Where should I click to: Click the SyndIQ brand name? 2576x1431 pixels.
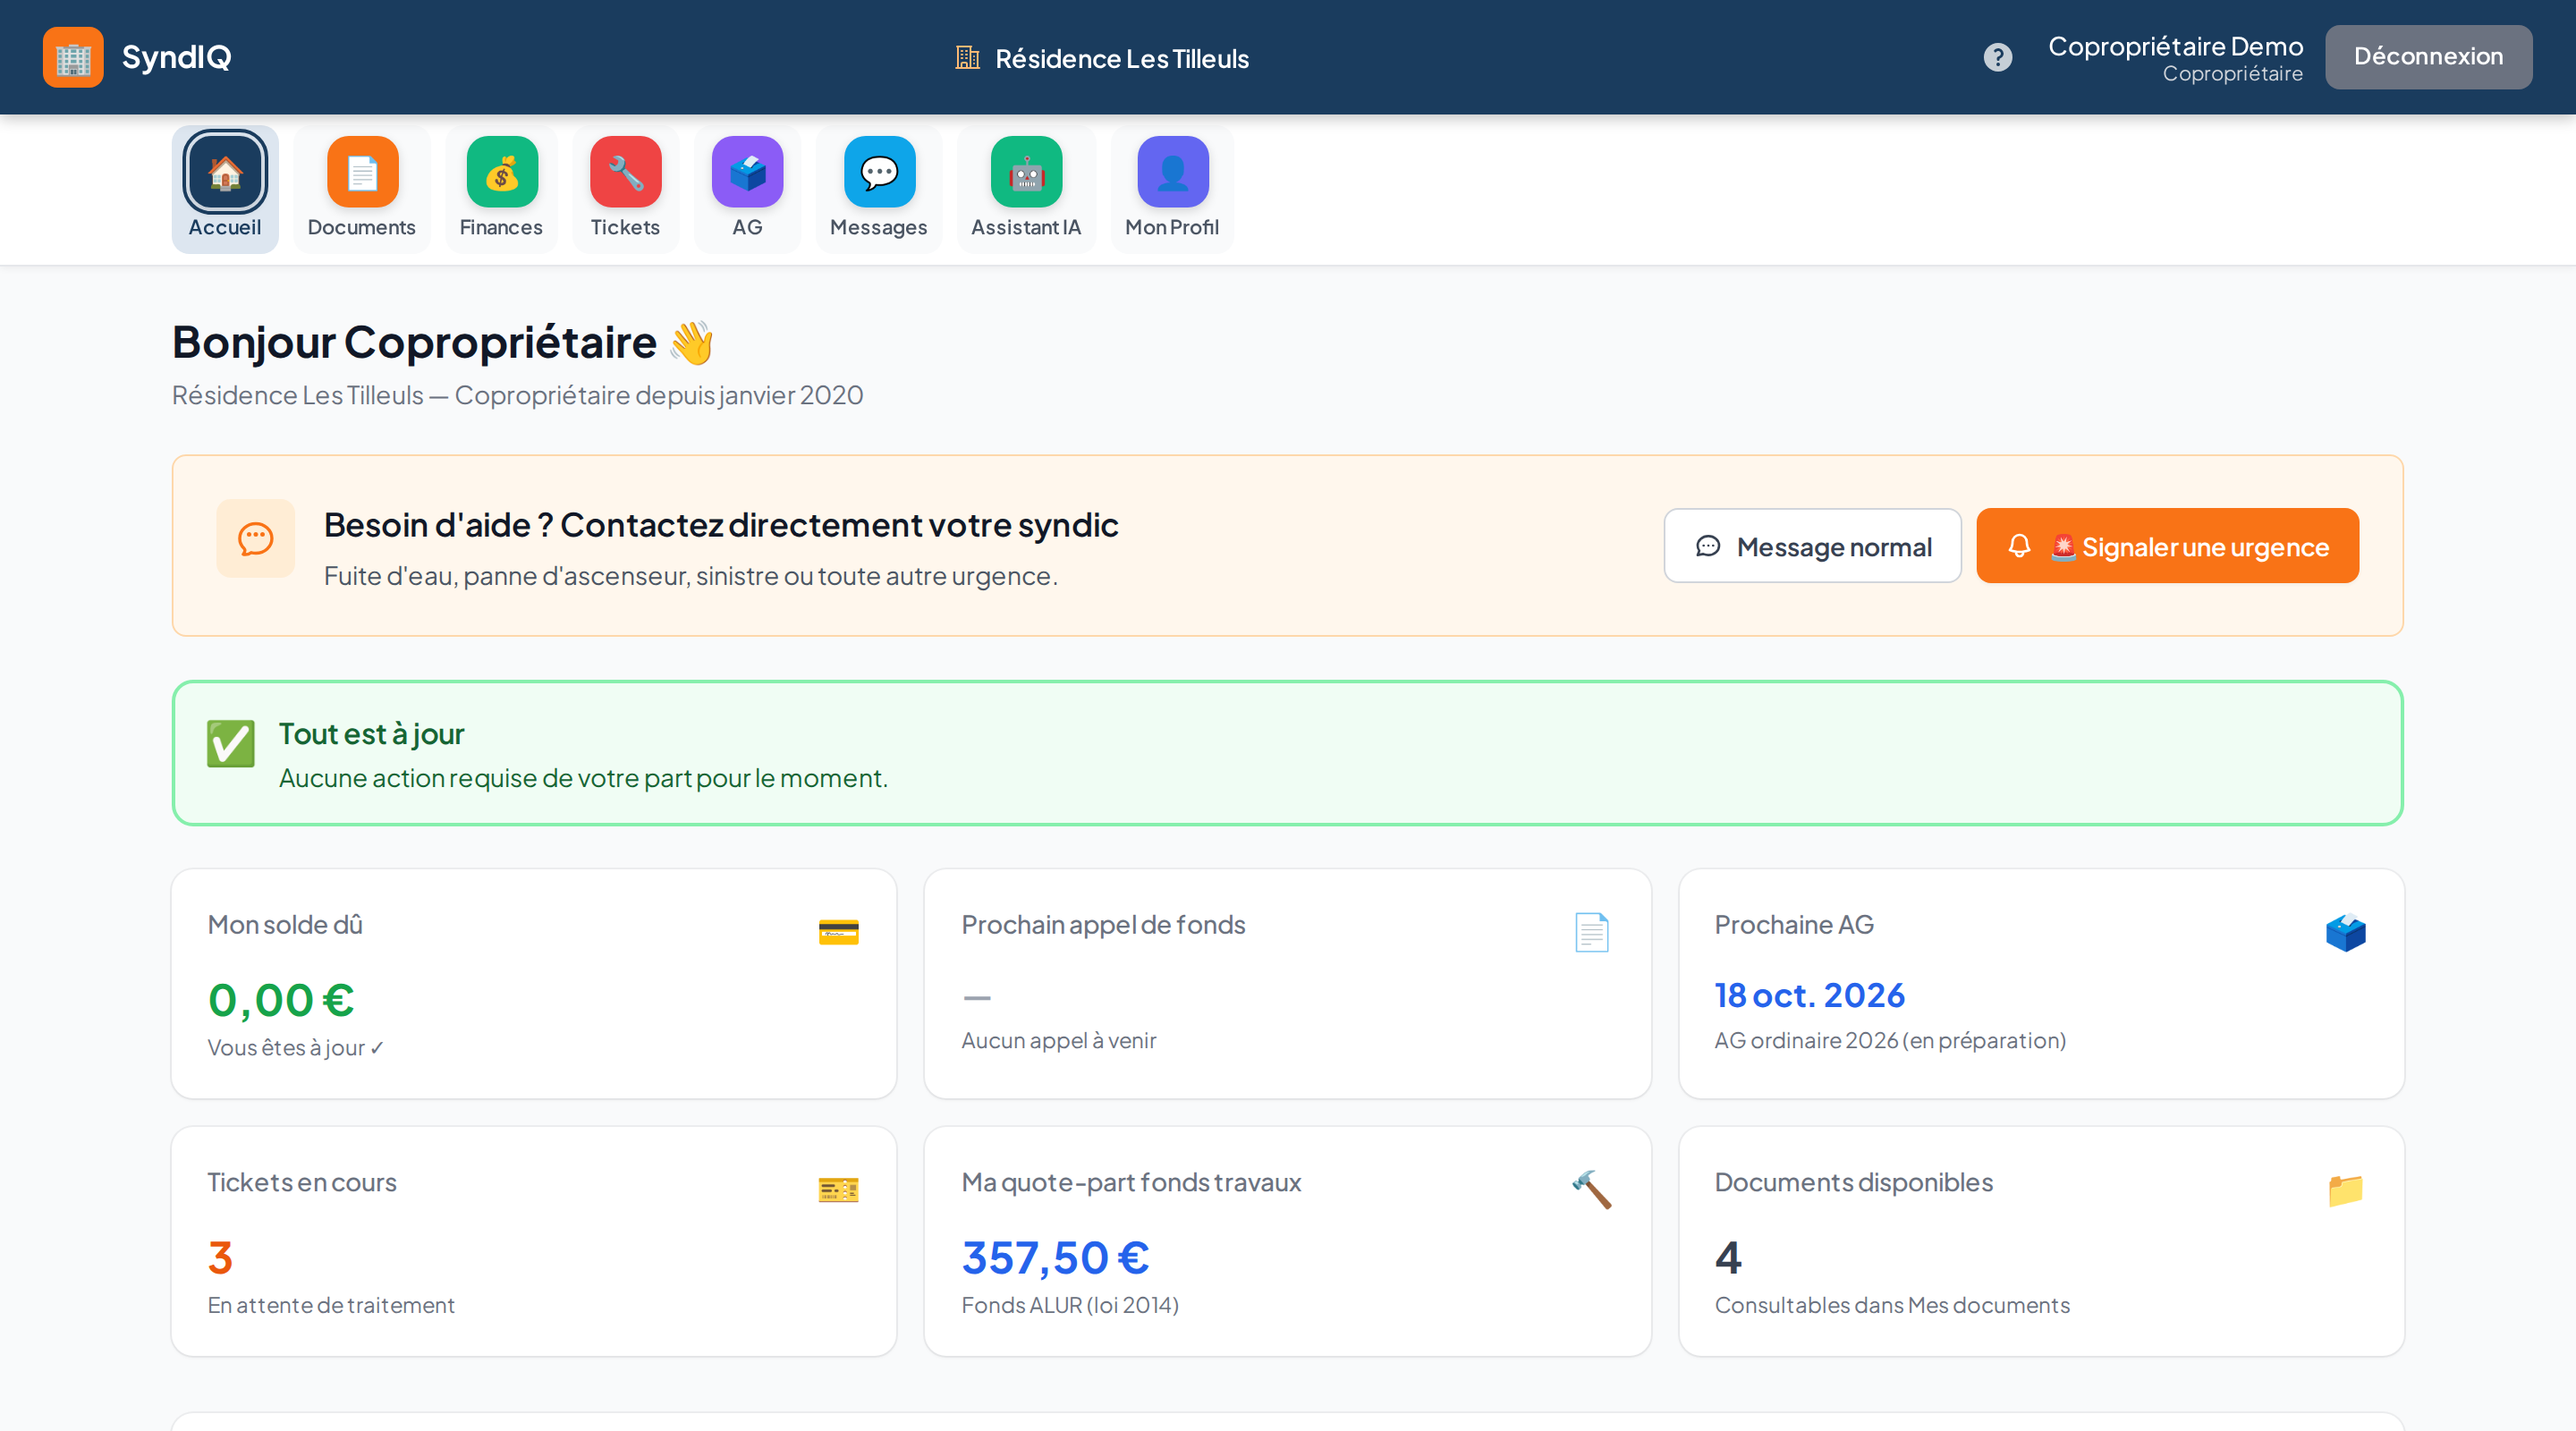tap(177, 57)
